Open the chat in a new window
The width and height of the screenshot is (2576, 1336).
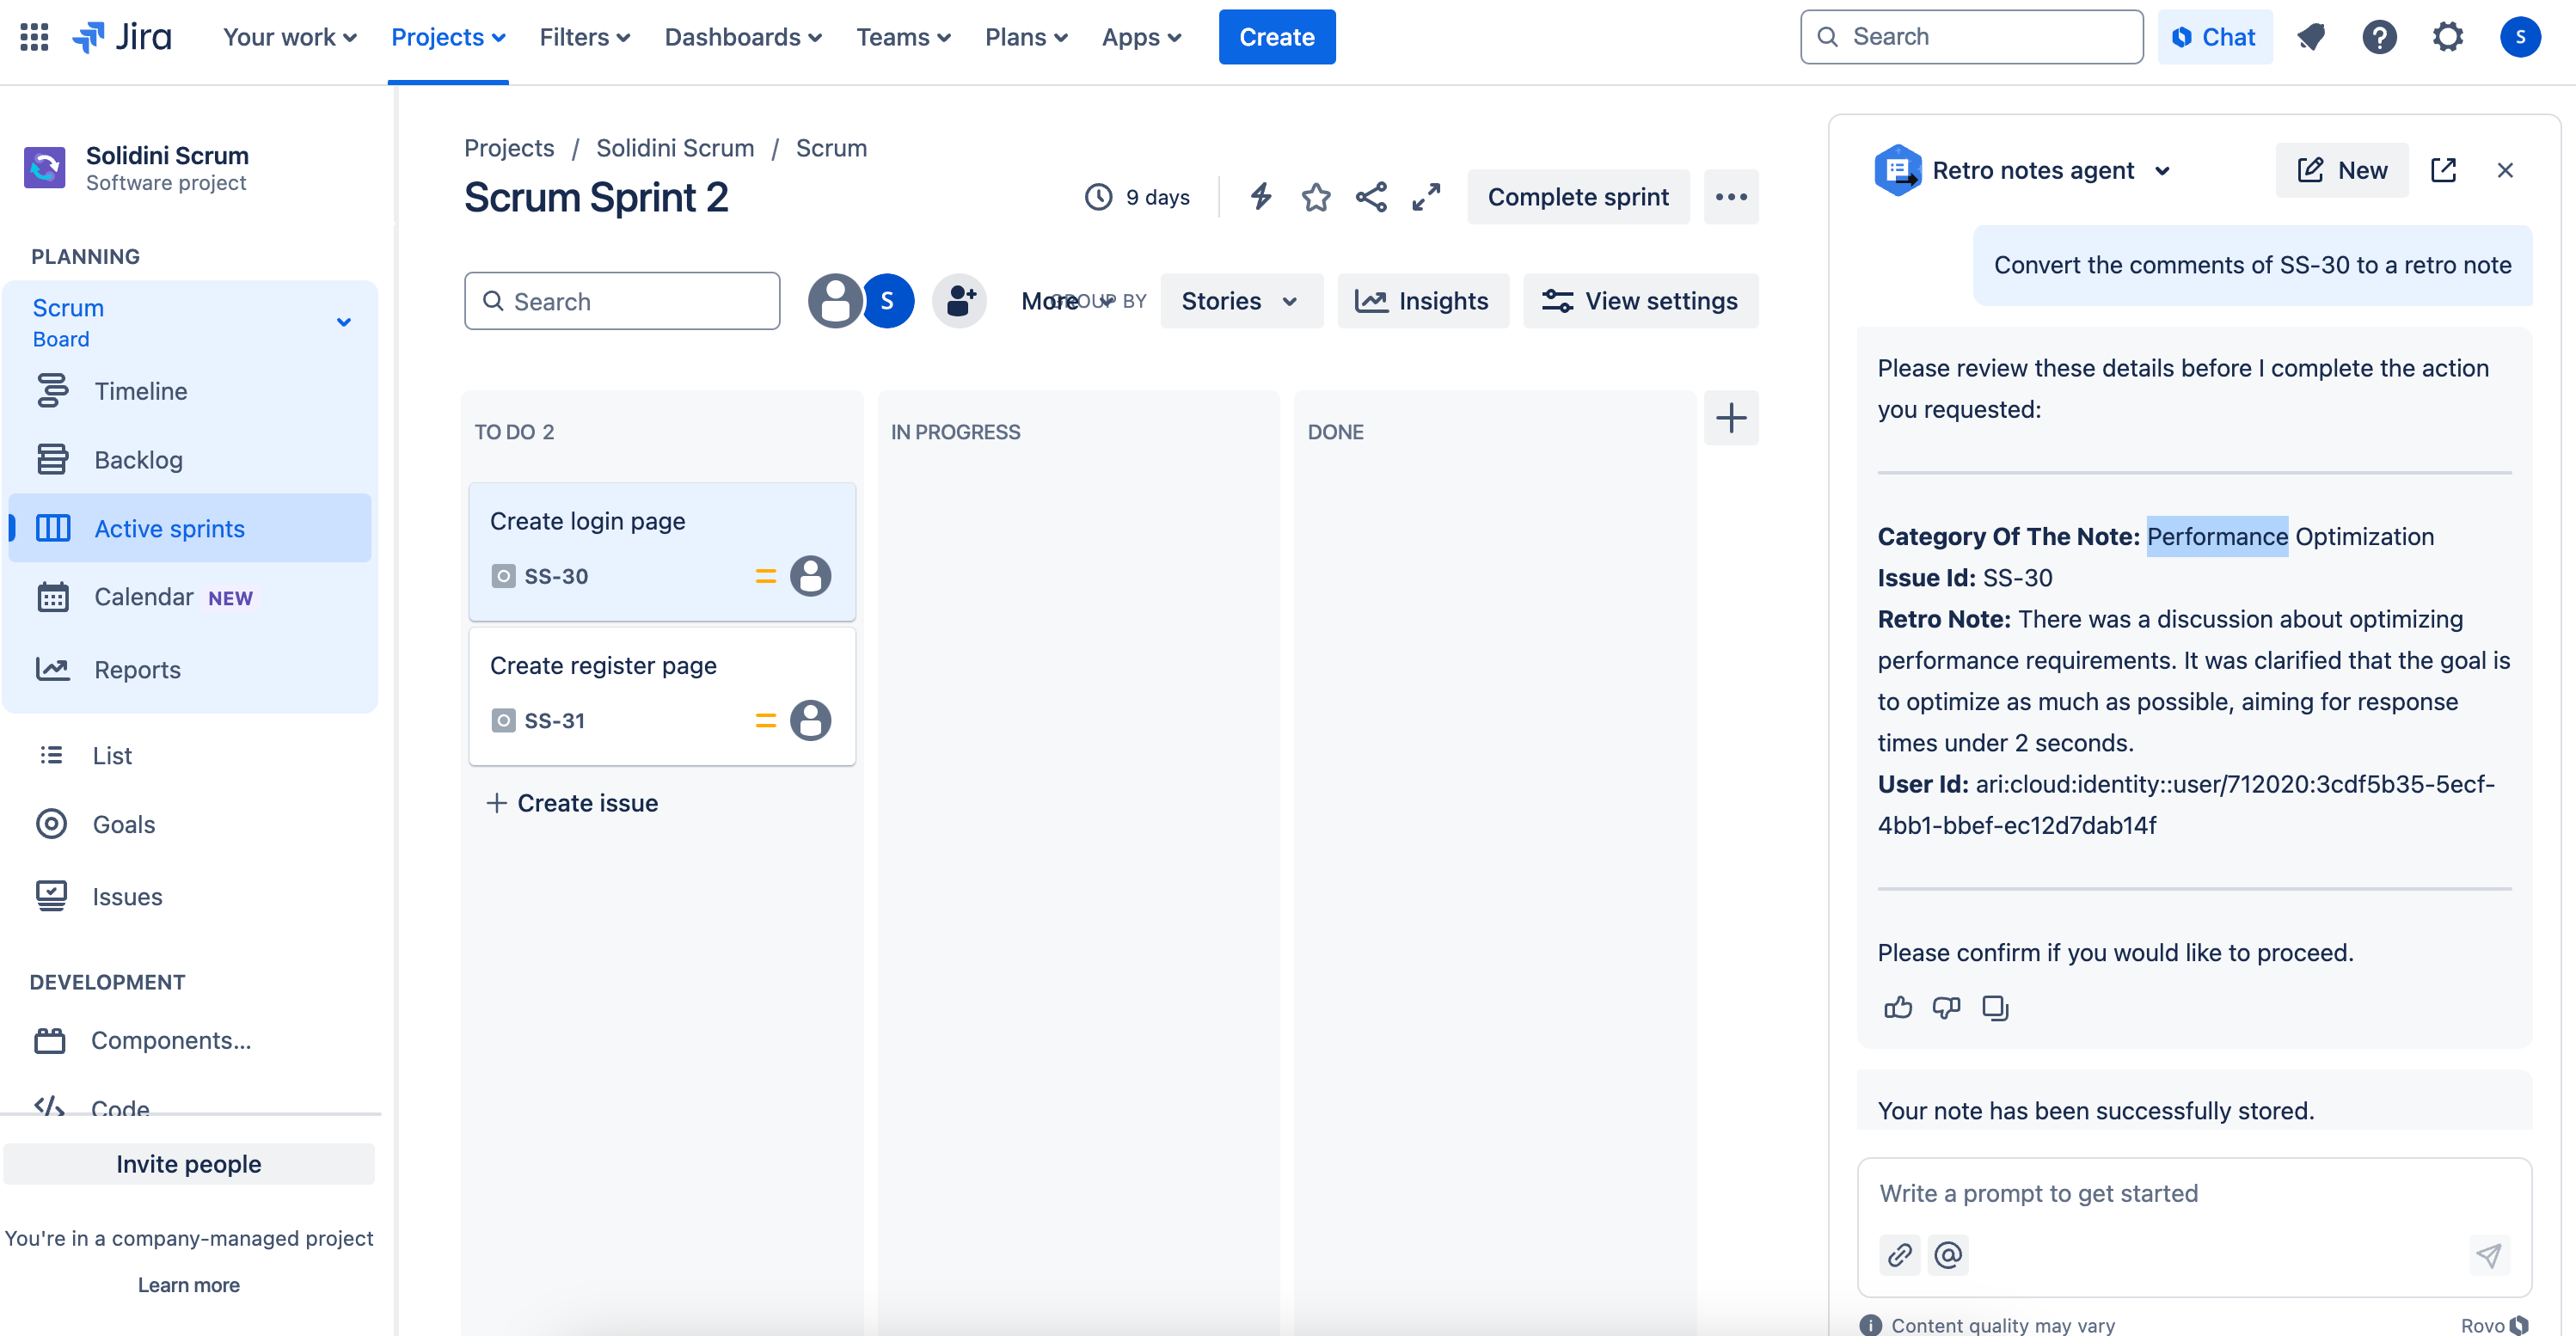(x=2443, y=170)
